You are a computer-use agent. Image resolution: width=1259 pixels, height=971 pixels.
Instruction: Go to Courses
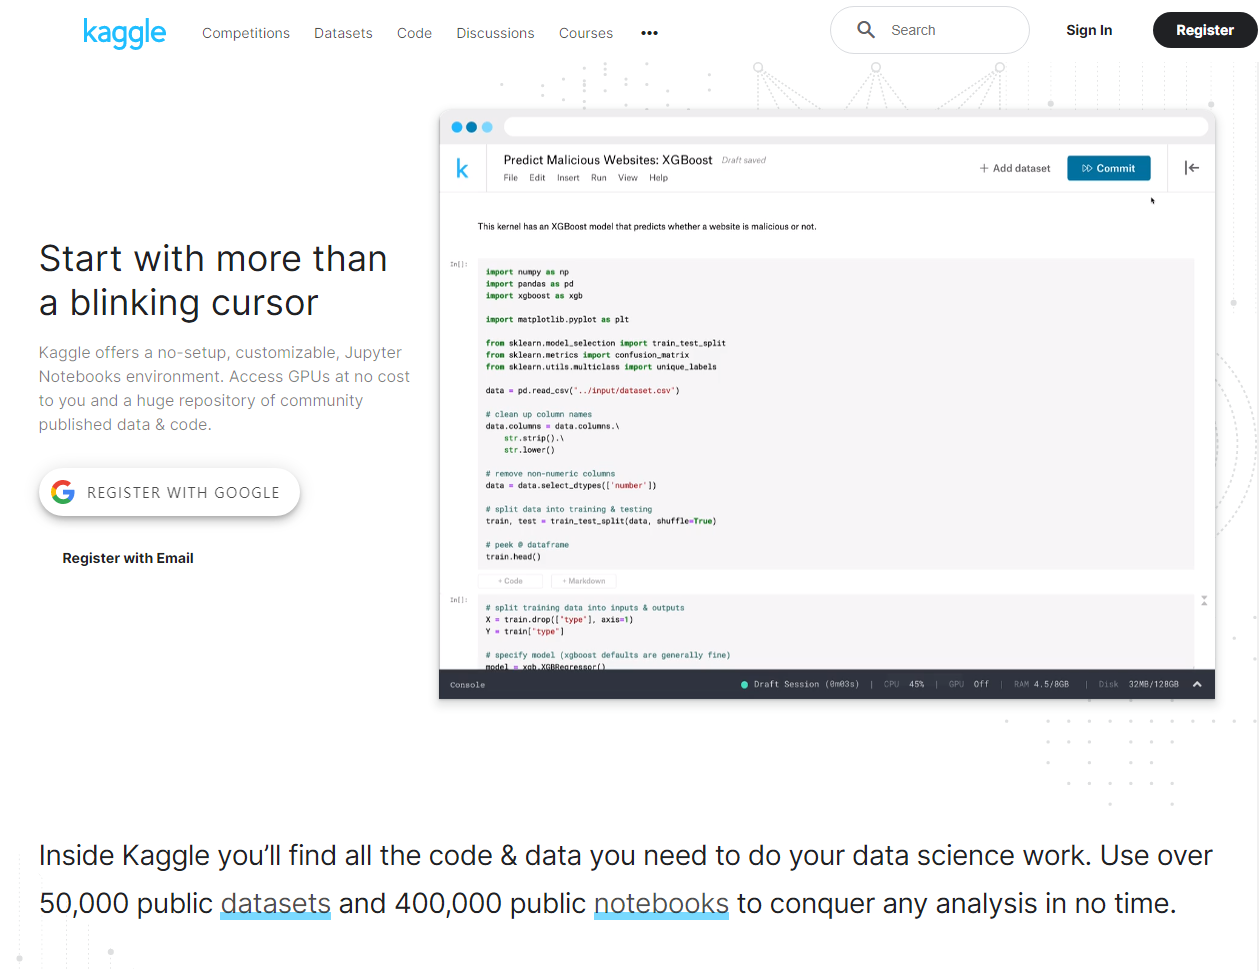(x=586, y=33)
